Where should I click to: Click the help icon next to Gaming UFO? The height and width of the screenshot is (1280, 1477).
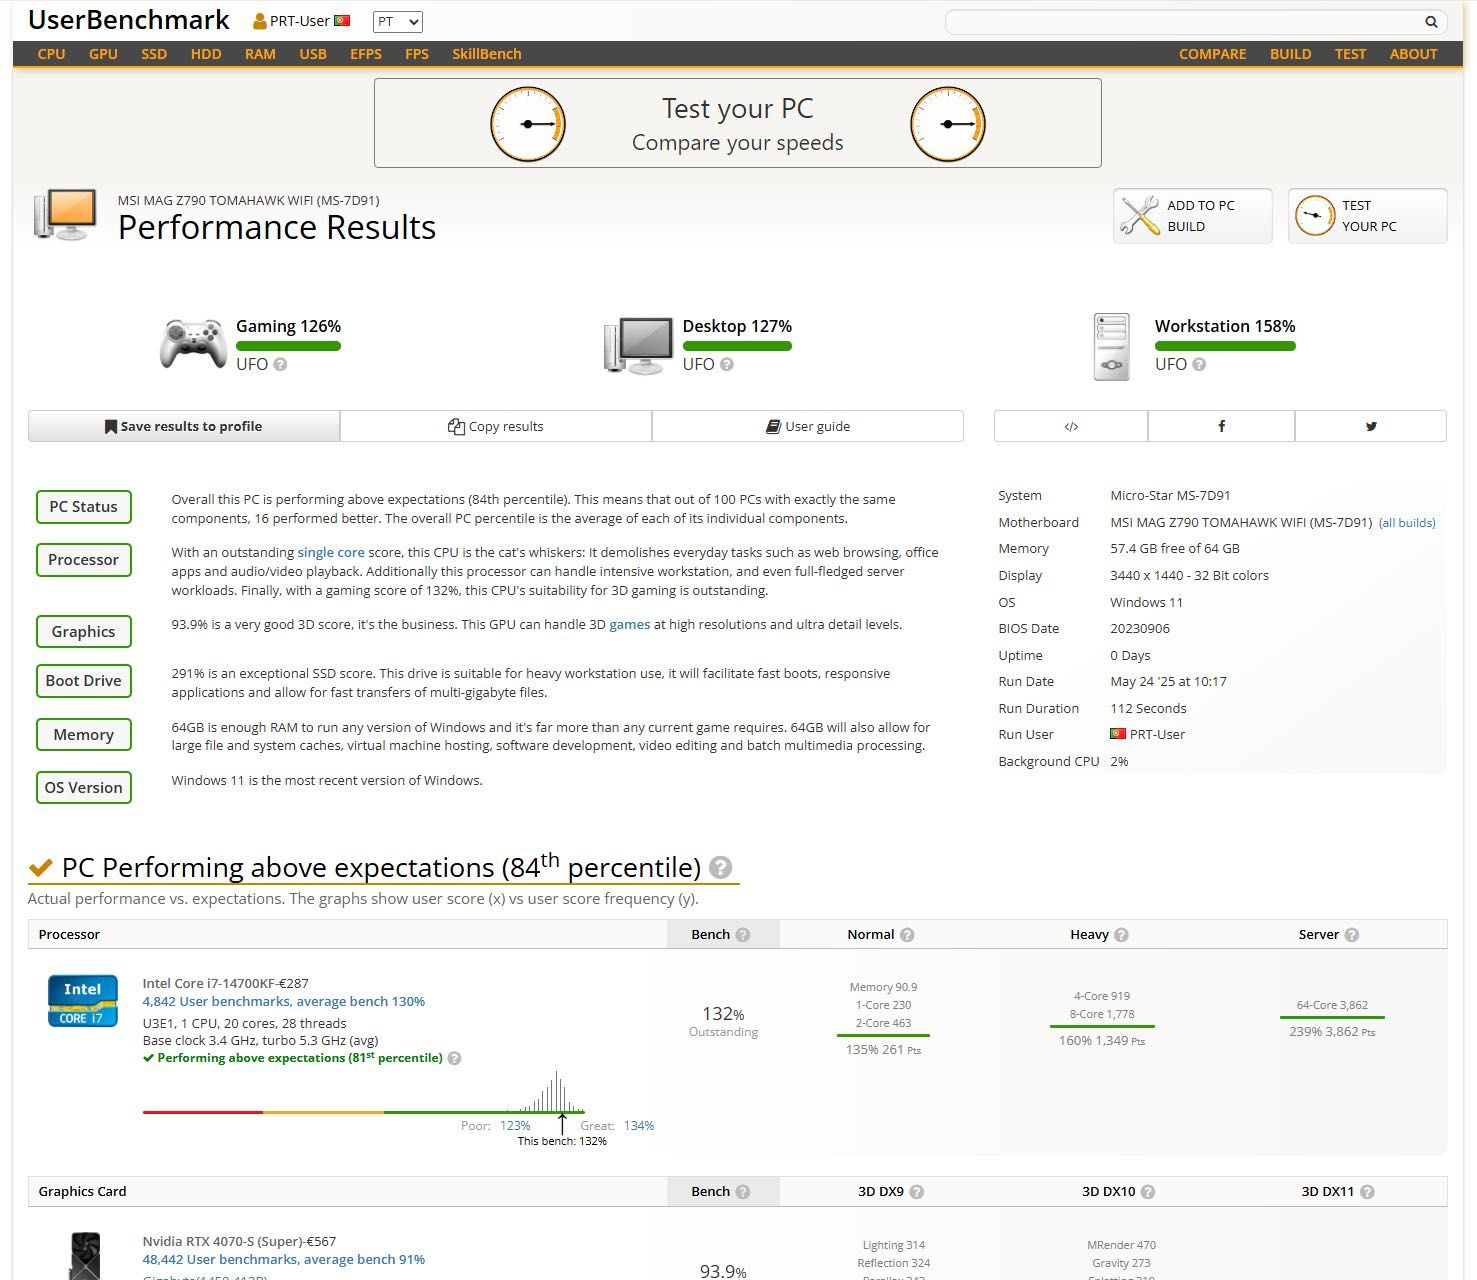pos(280,364)
